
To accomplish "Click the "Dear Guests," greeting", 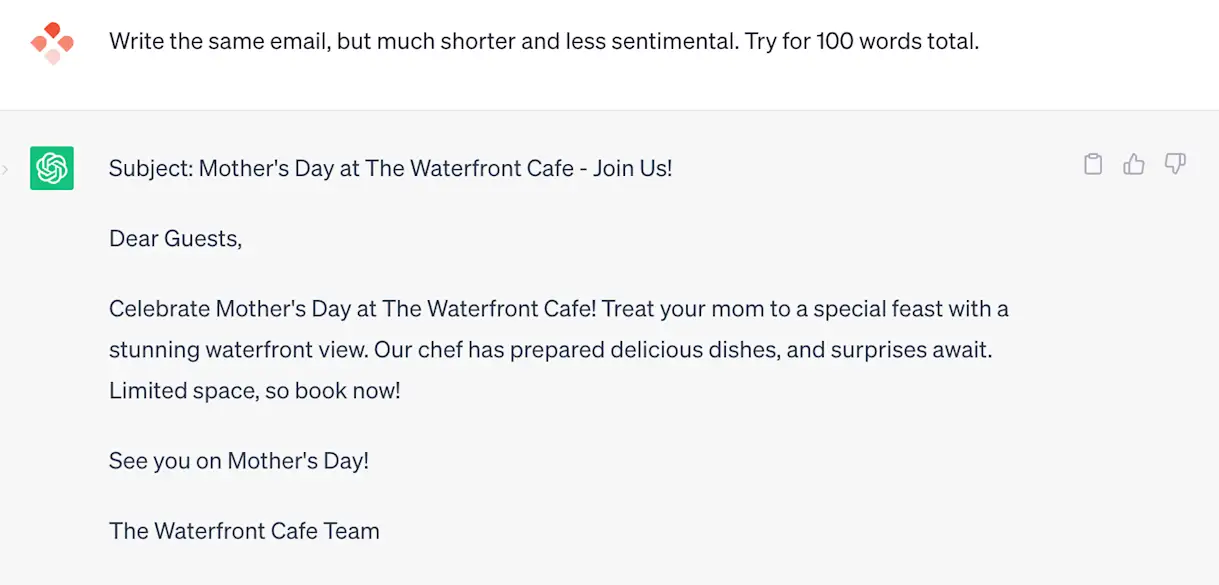I will click(176, 239).
